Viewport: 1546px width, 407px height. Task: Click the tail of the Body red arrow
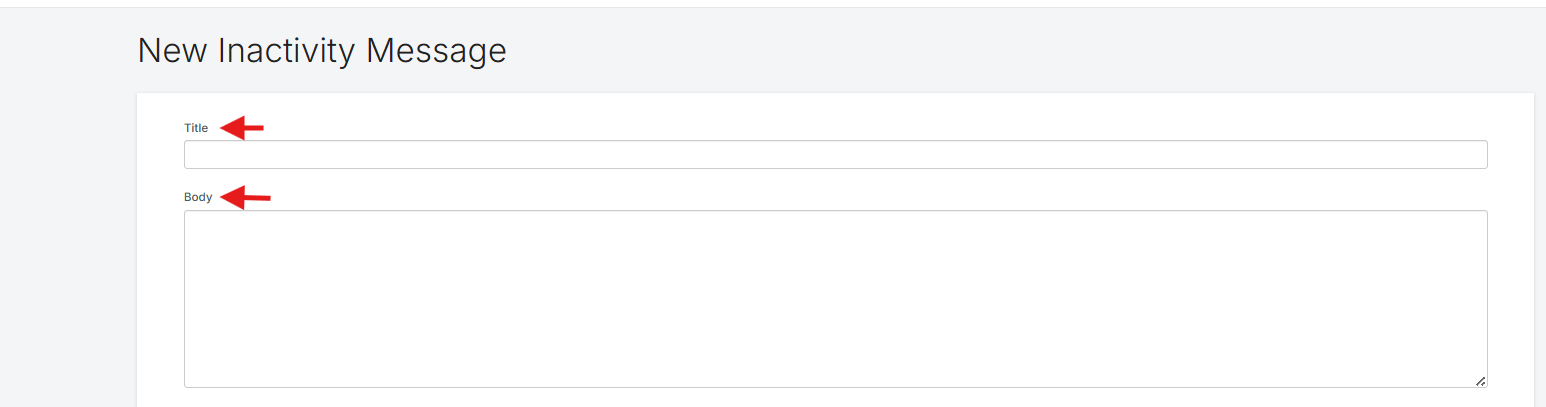(x=262, y=198)
